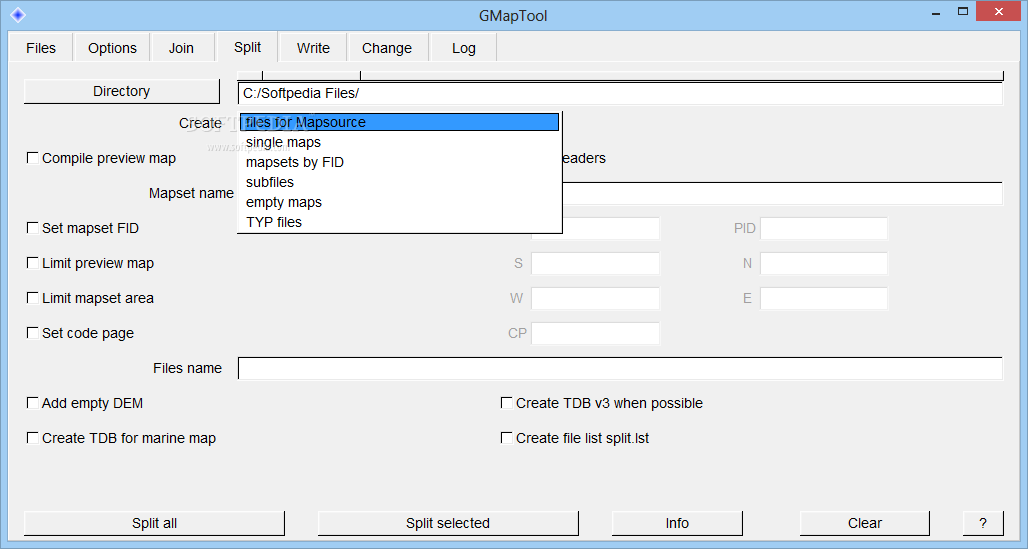Switch to the Change tab
1028x549 pixels.
tap(387, 48)
